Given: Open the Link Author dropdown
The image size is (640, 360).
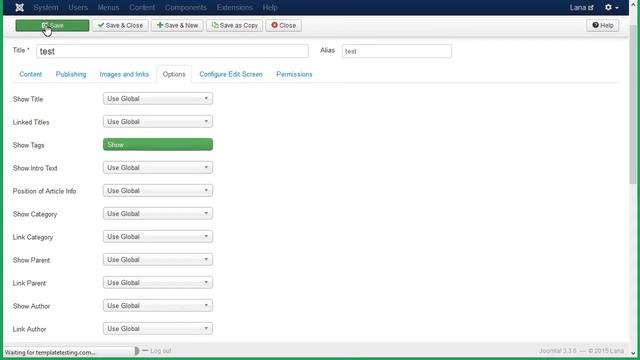Looking at the screenshot, I should click(158, 329).
